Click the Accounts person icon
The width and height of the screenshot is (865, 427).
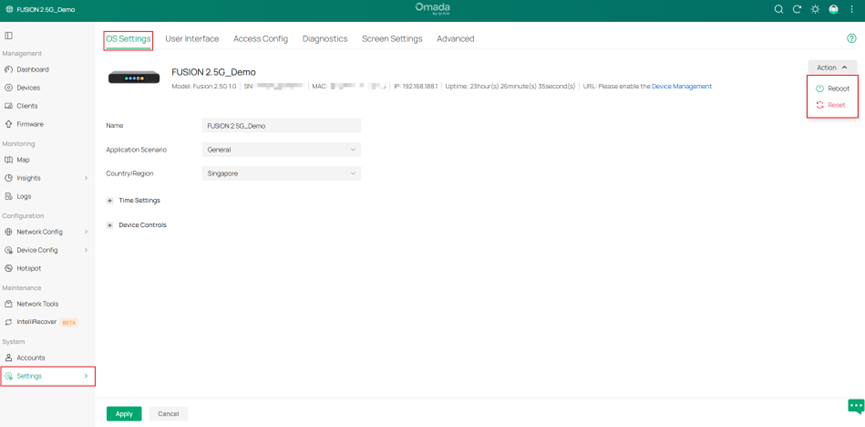(8, 358)
